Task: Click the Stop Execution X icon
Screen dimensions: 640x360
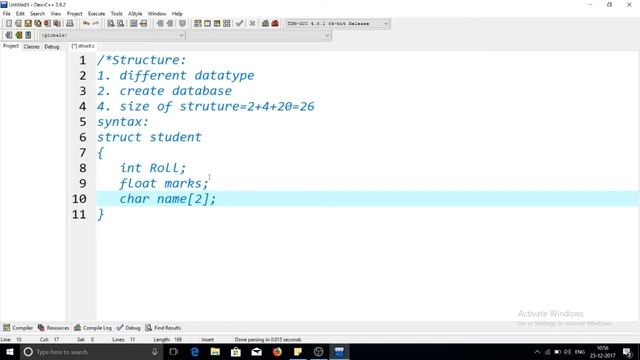Action: 252,24
